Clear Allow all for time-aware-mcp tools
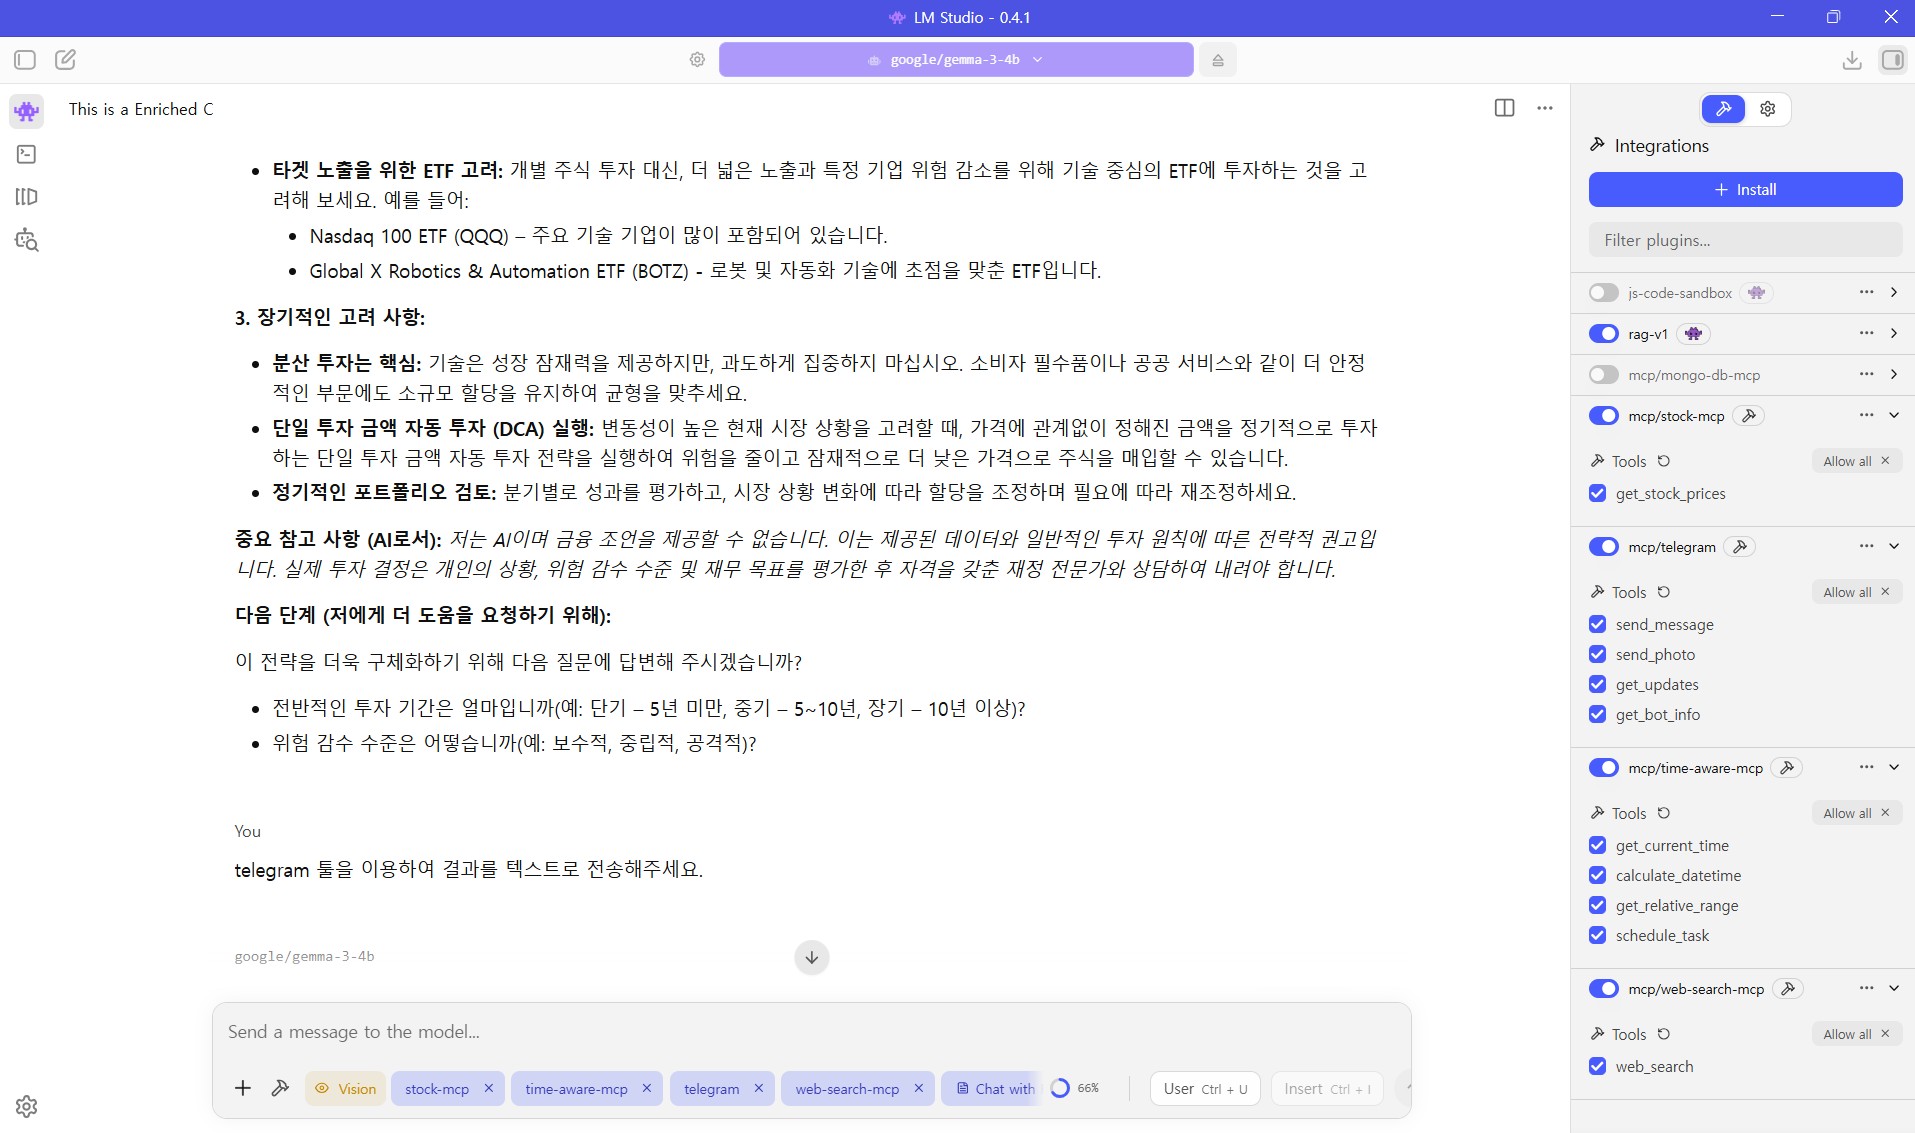1915x1133 pixels. pyautogui.click(x=1885, y=813)
